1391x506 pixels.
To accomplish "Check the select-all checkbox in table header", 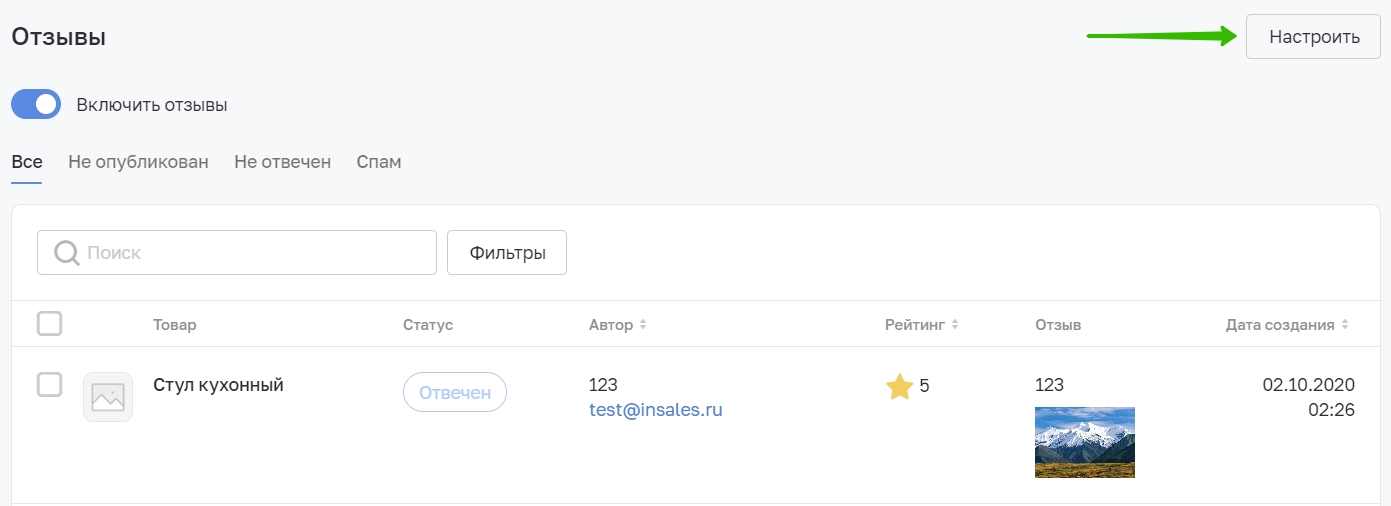I will point(49,324).
